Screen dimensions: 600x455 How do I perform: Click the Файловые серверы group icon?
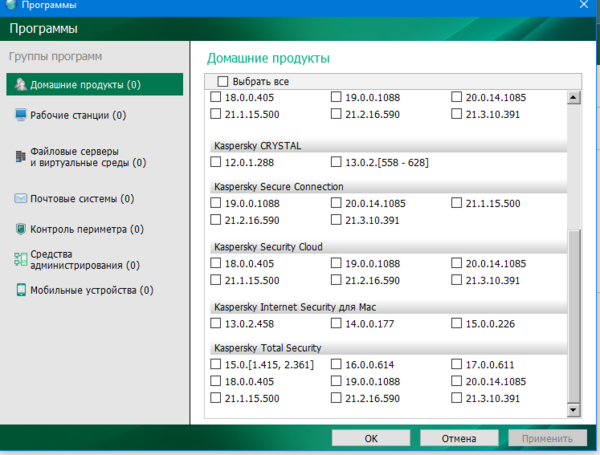[x=20, y=155]
